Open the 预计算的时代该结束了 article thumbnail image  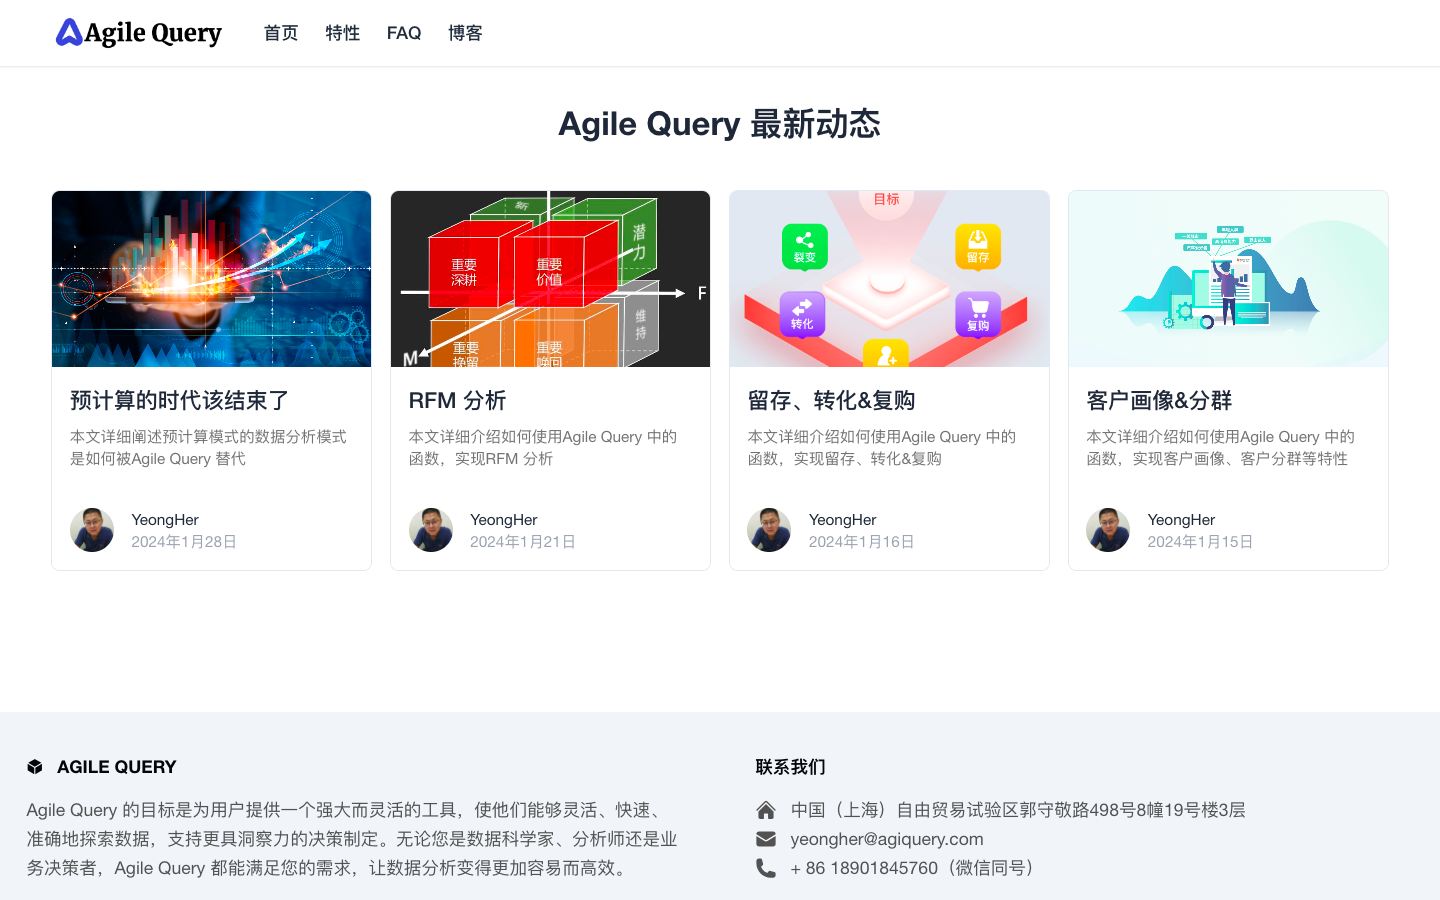[211, 279]
